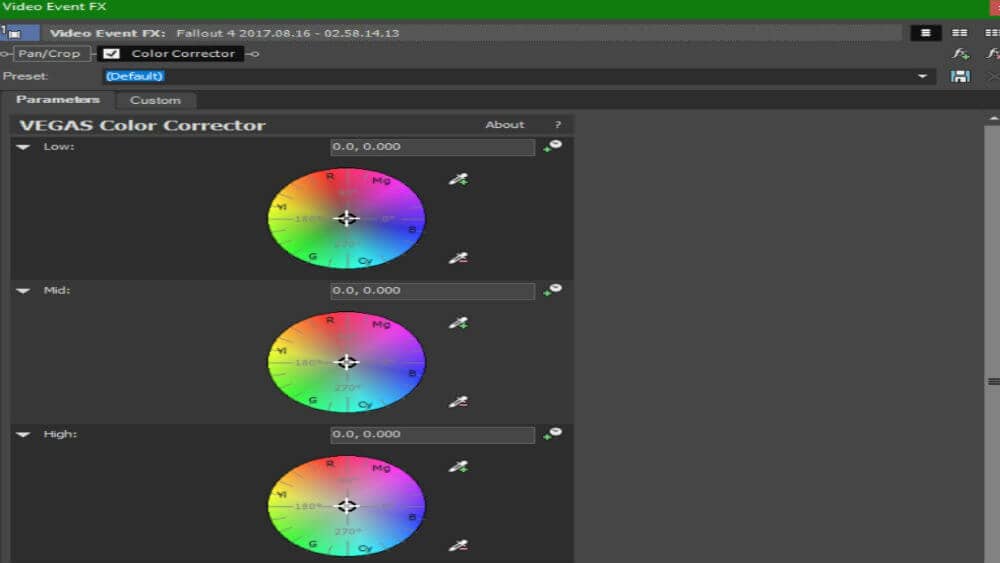Select the Parameters tab
1000x563 pixels.
(57, 99)
